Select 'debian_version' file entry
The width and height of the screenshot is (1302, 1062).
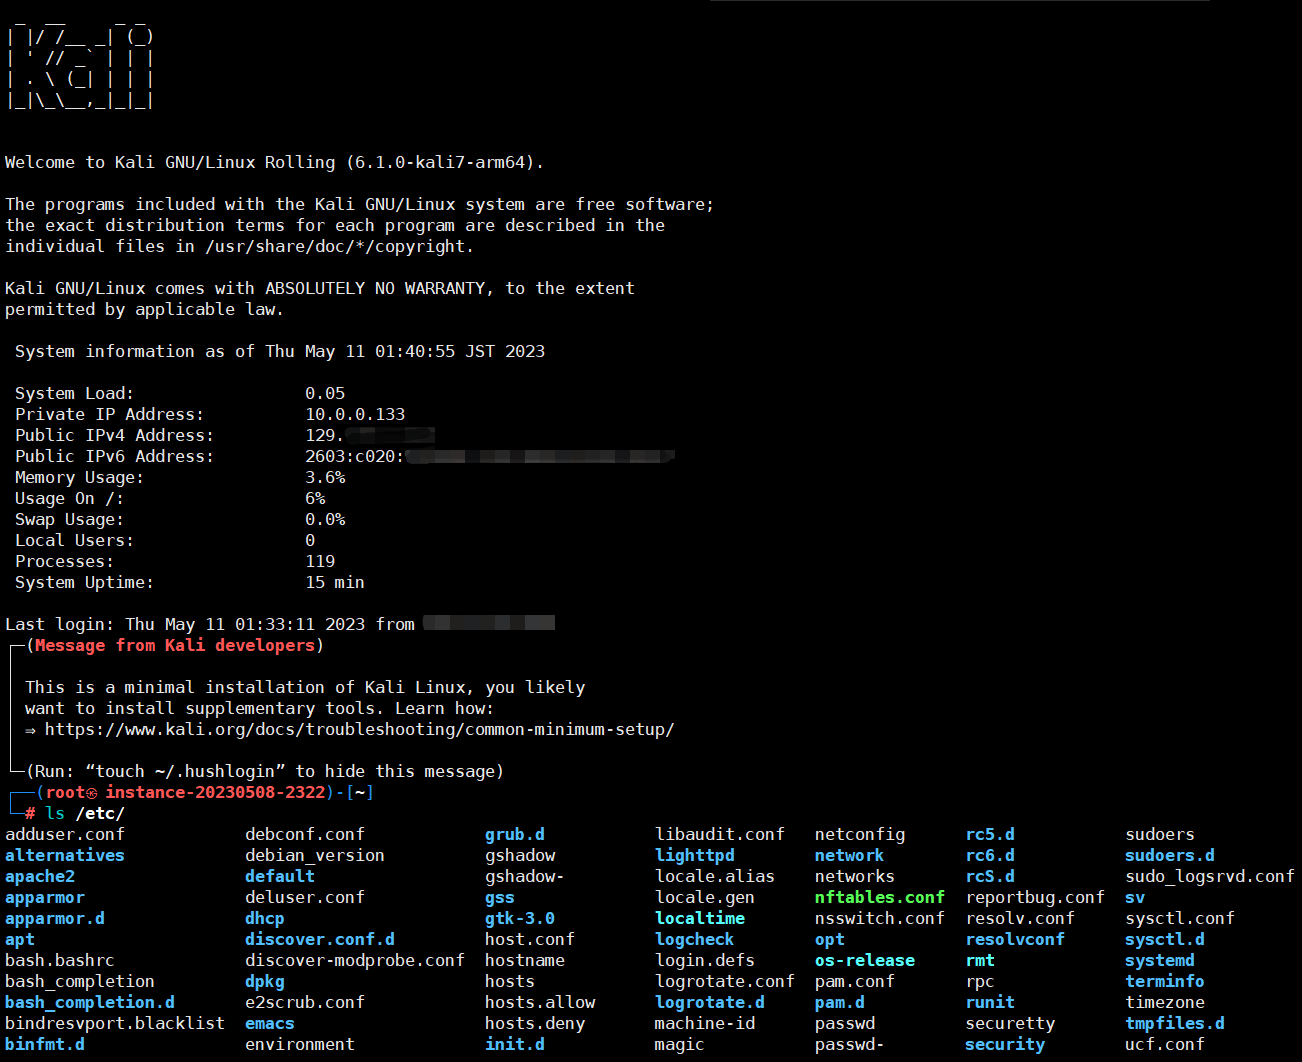(315, 855)
